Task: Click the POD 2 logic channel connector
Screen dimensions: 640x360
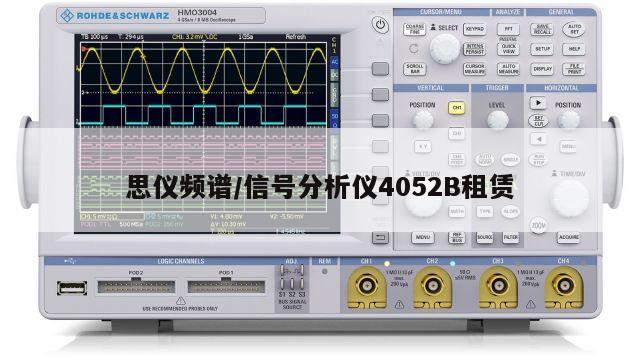Action: pyautogui.click(x=136, y=287)
